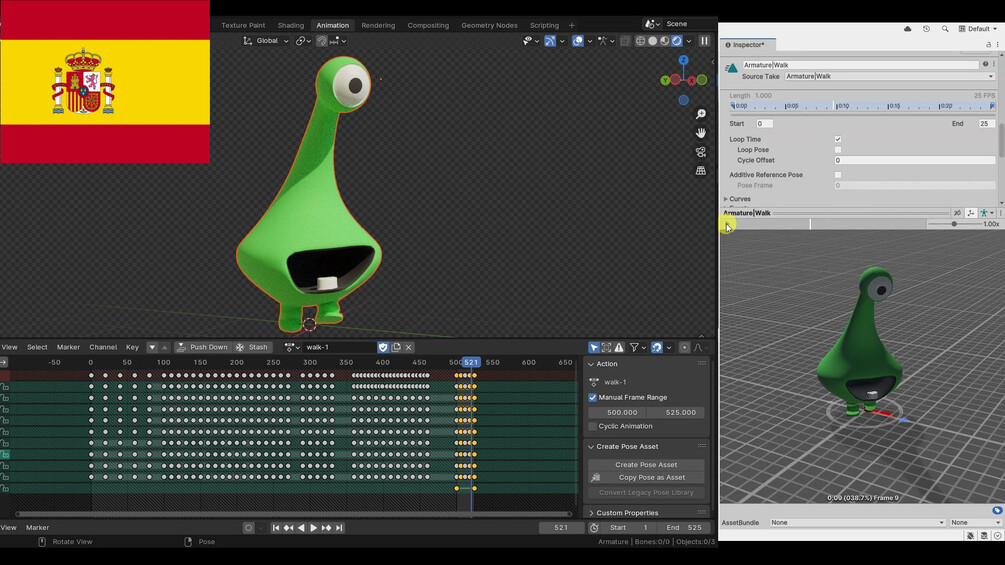
Task: Select rendered viewport shading mode
Action: click(677, 40)
